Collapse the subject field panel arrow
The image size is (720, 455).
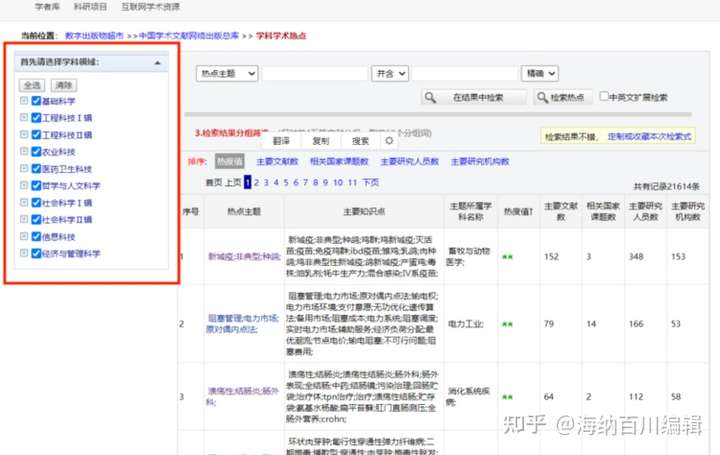pos(157,63)
